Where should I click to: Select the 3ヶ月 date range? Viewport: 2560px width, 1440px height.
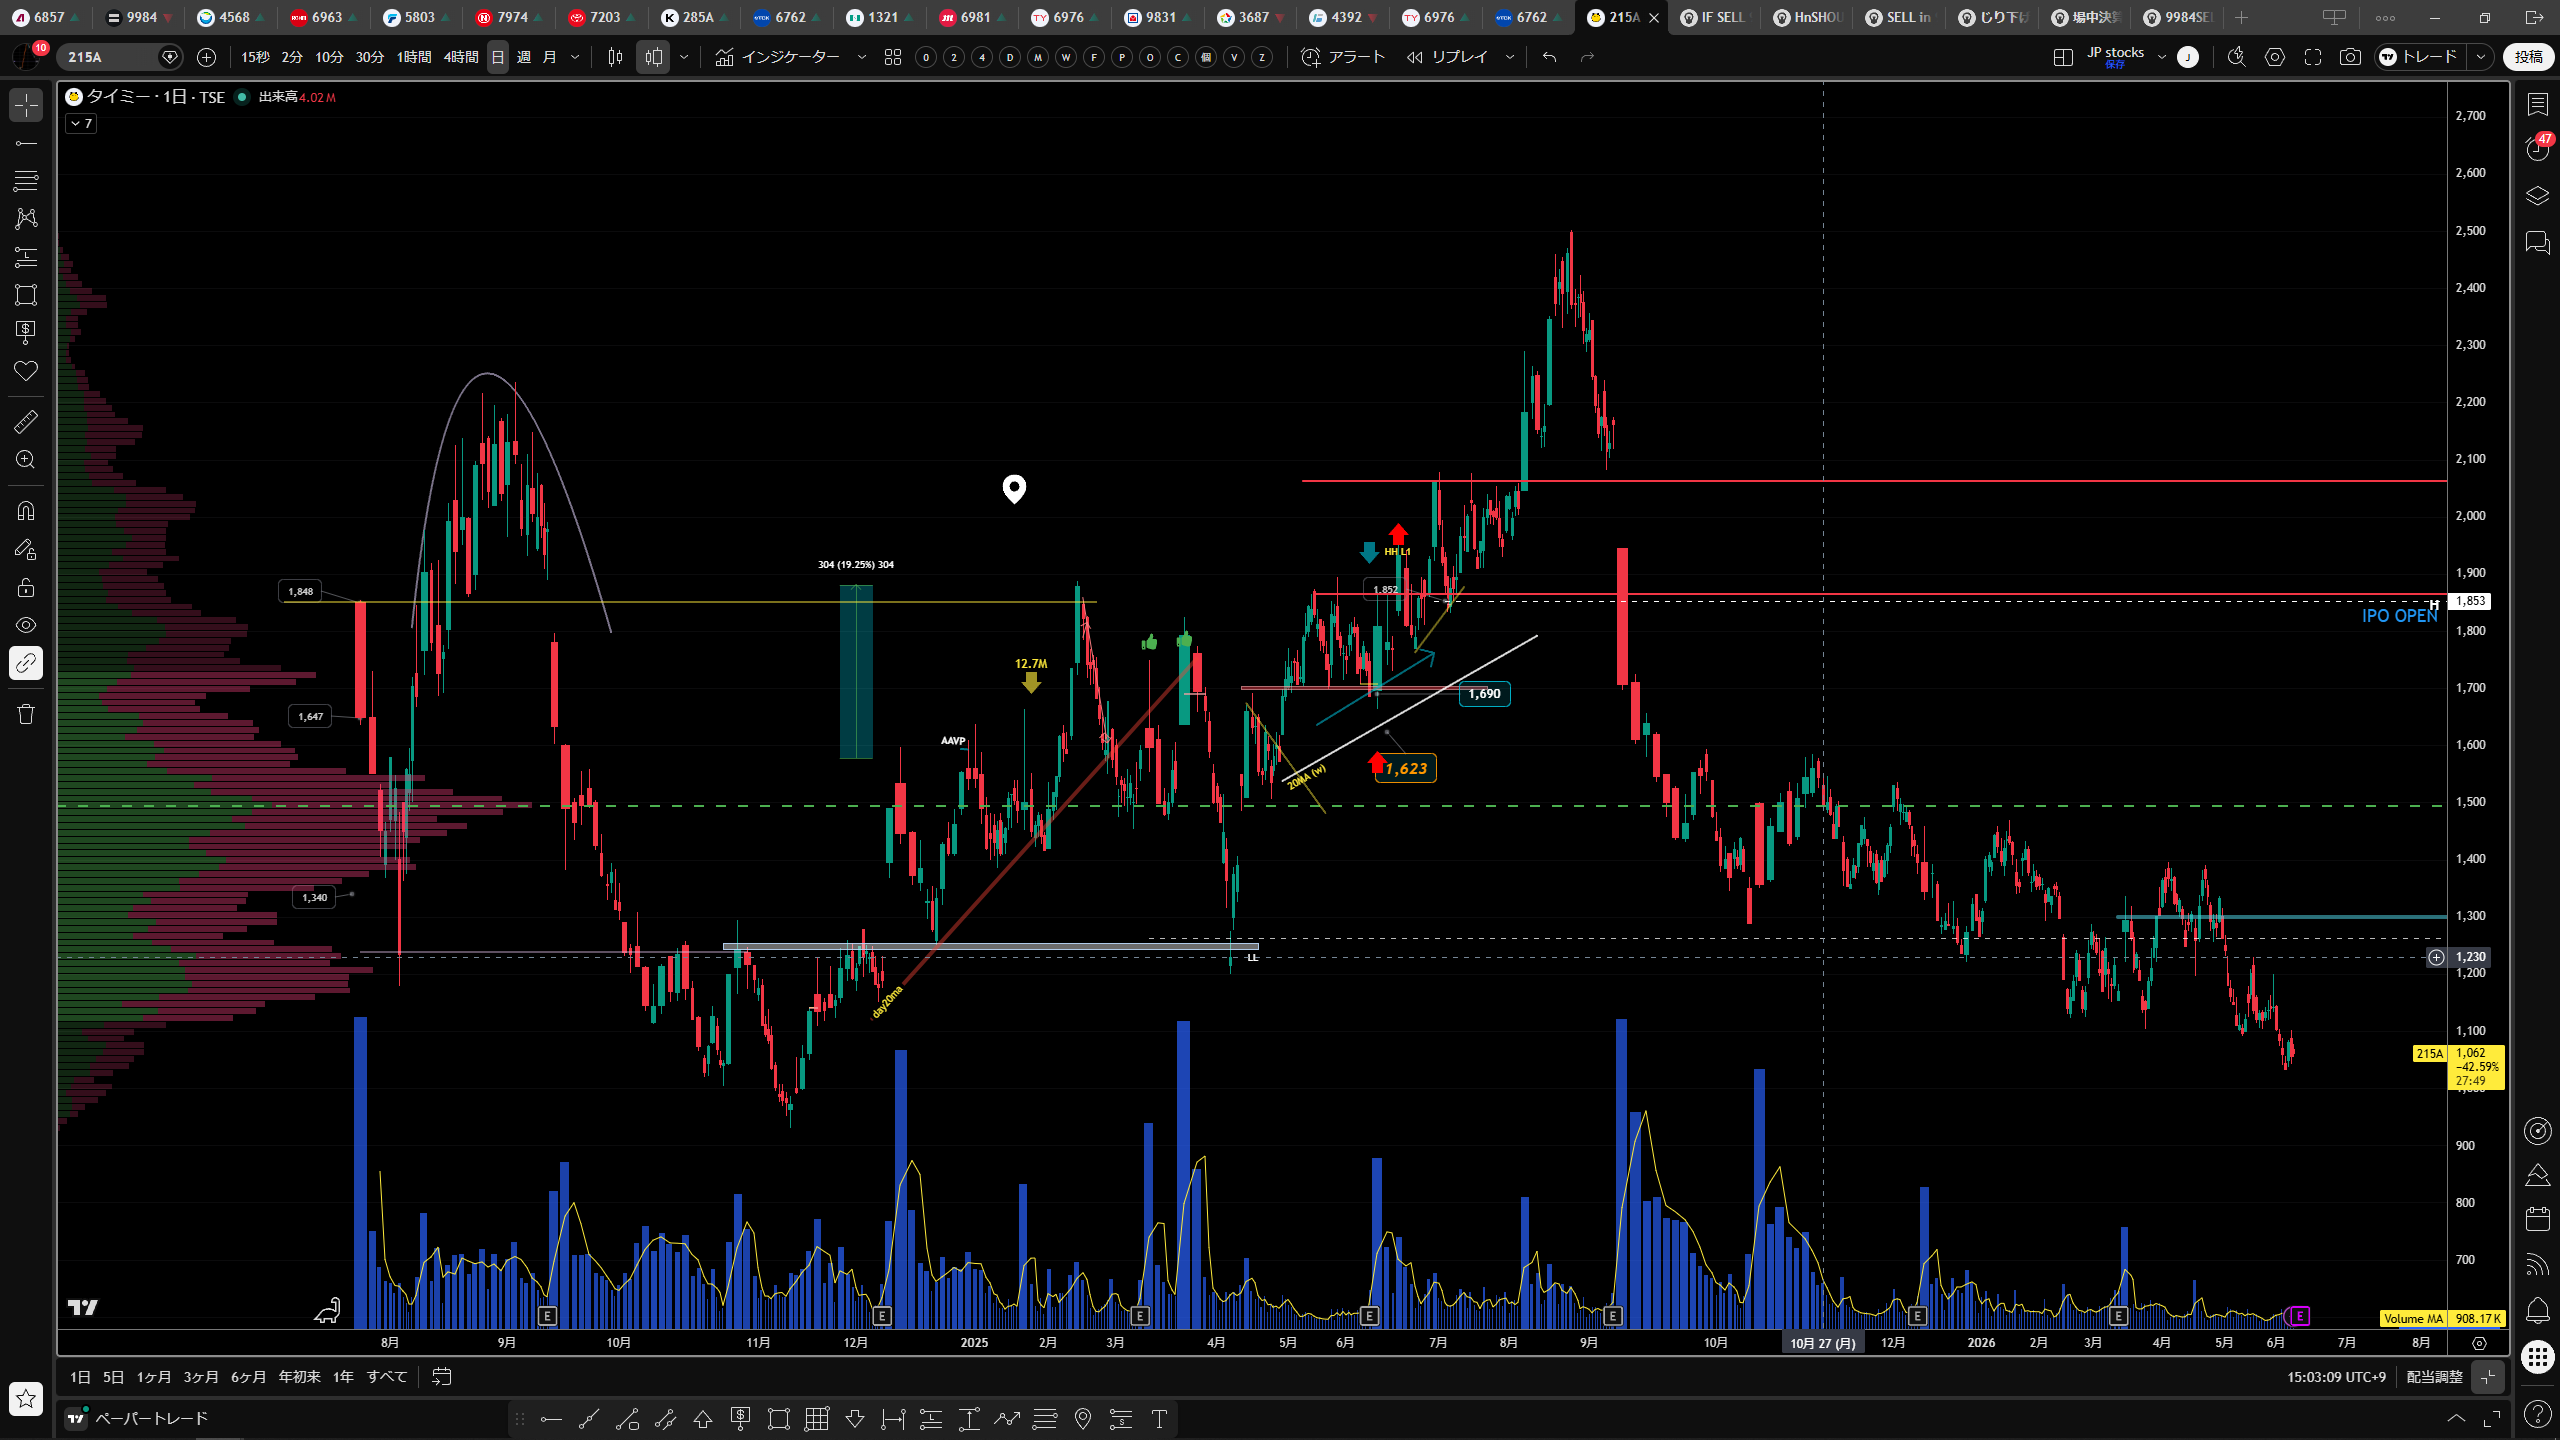pyautogui.click(x=201, y=1377)
